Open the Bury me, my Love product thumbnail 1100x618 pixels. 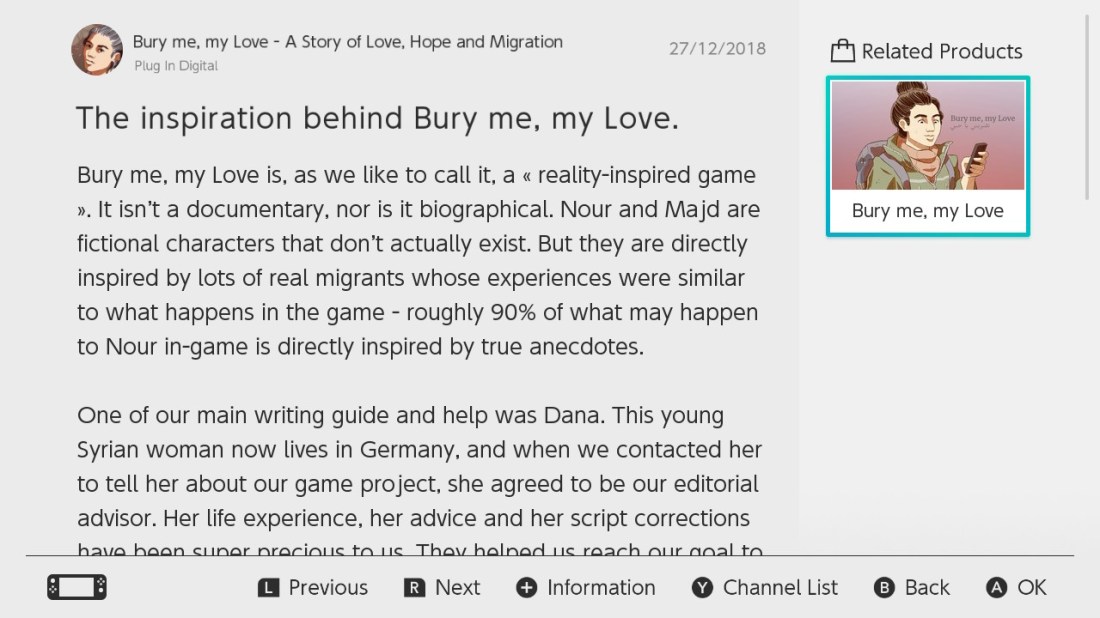pos(927,136)
